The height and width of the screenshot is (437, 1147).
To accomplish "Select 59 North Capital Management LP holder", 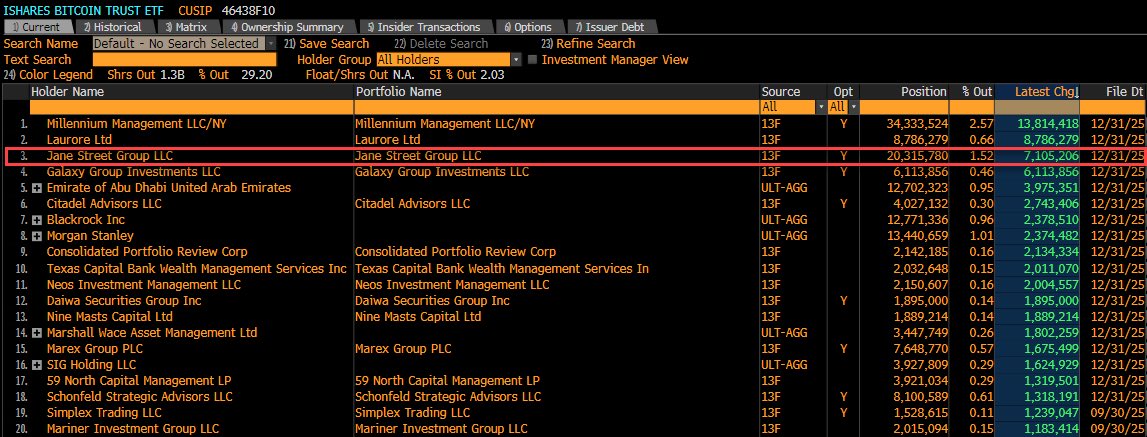I will tap(139, 381).
